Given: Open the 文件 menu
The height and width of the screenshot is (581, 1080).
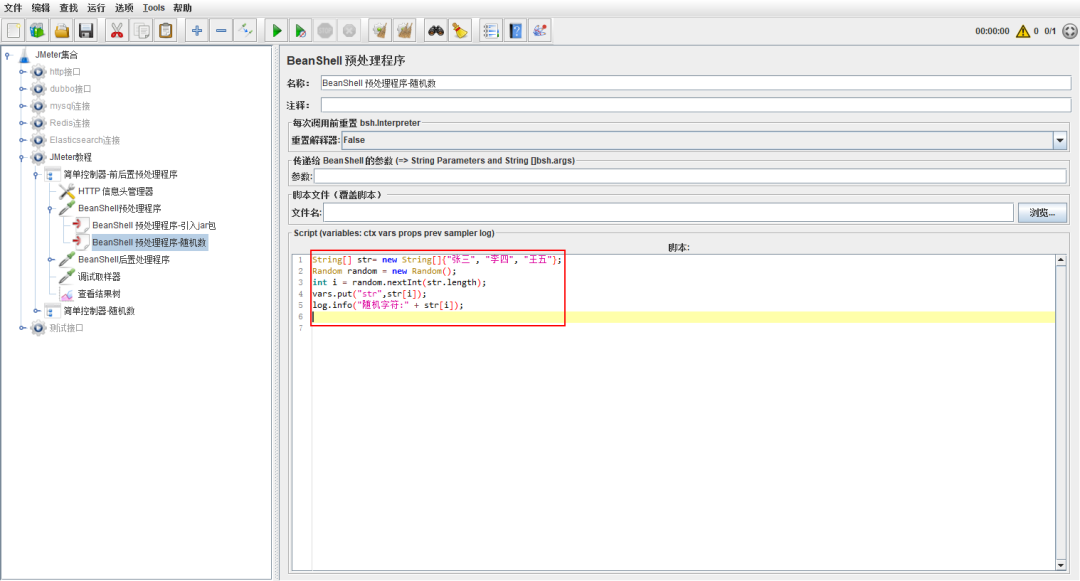Looking at the screenshot, I should pos(13,8).
